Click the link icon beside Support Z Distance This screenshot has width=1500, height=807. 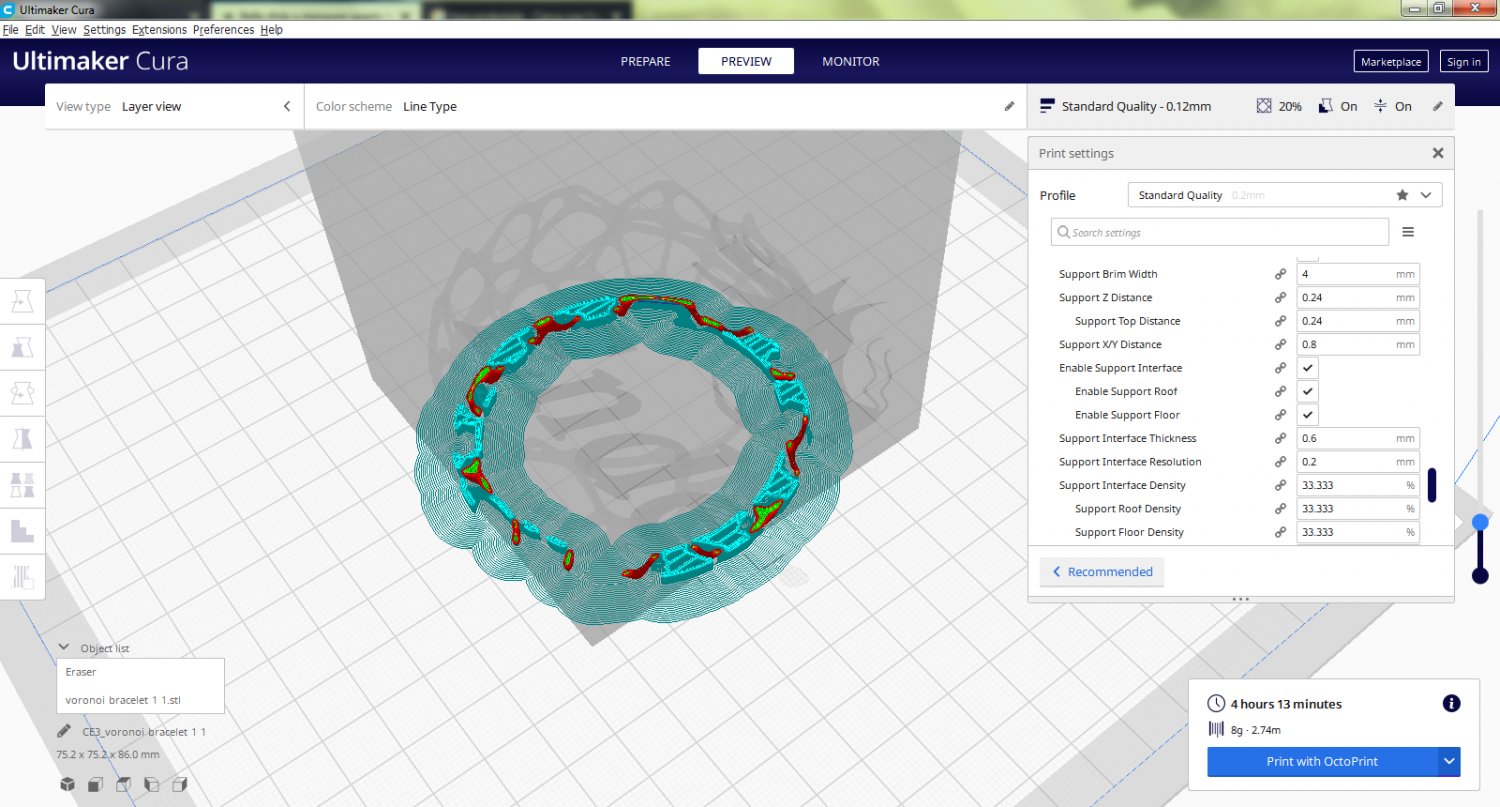tap(1280, 298)
